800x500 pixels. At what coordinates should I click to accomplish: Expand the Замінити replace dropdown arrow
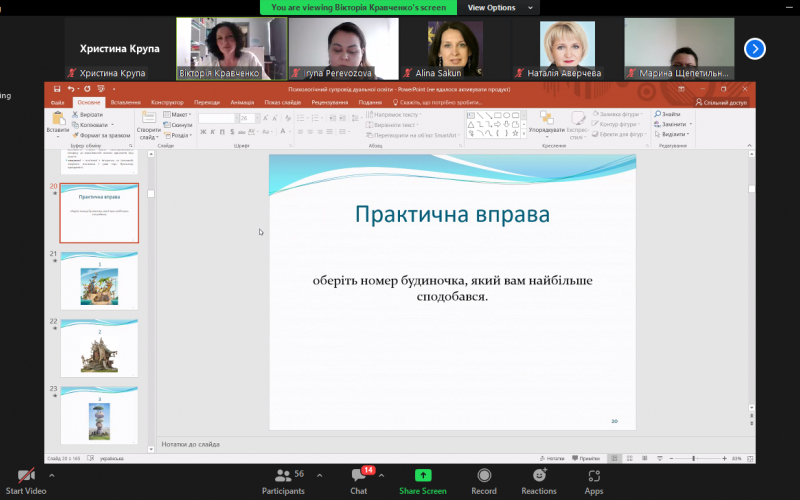point(691,124)
